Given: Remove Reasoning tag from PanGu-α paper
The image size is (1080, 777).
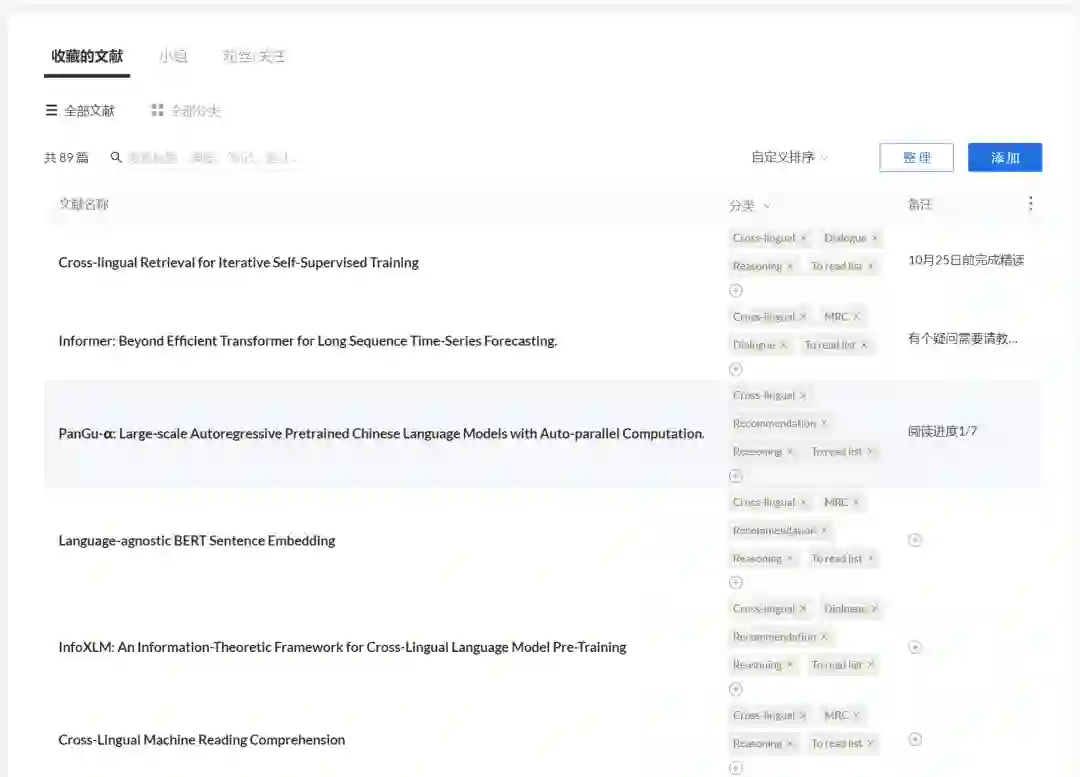Looking at the screenshot, I should [790, 452].
